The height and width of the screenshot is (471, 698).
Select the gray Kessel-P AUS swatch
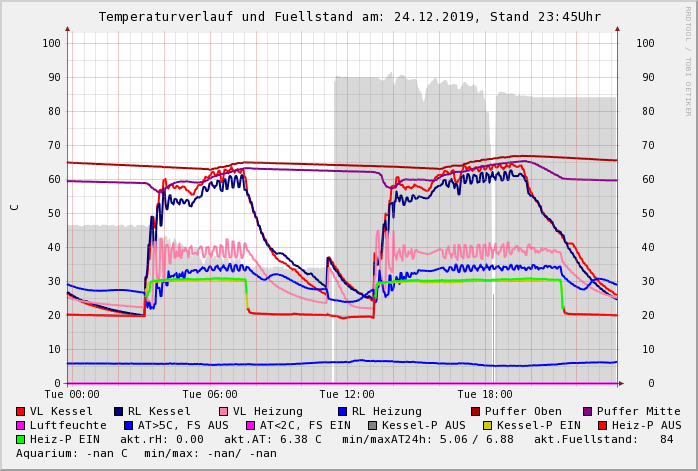tap(372, 425)
